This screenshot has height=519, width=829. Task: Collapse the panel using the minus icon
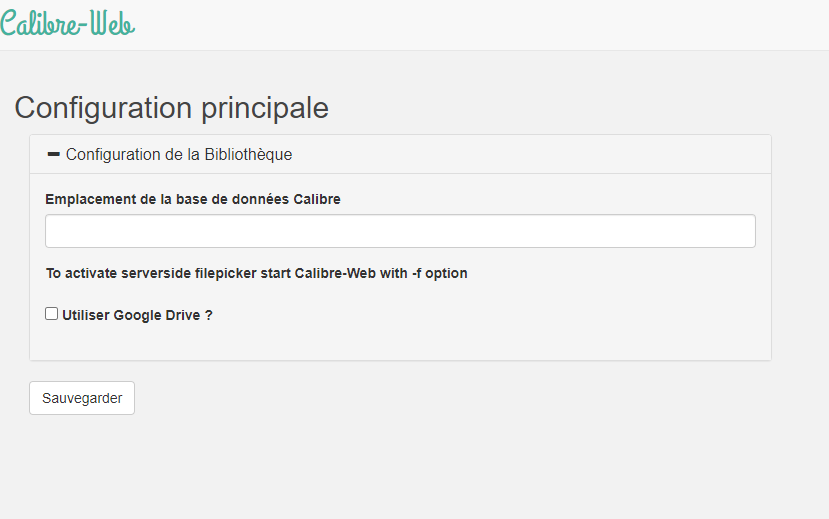[x=53, y=154]
